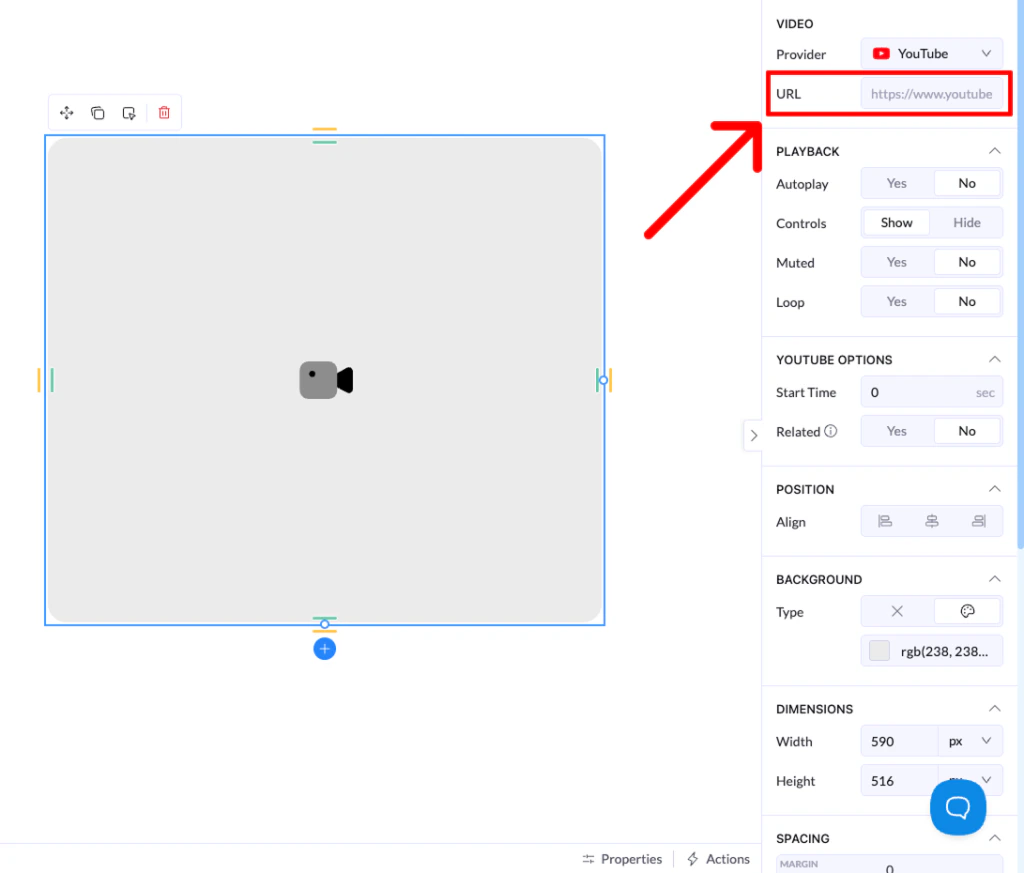
Task: Open the Width unit px dropdown
Action: pyautogui.click(x=970, y=741)
